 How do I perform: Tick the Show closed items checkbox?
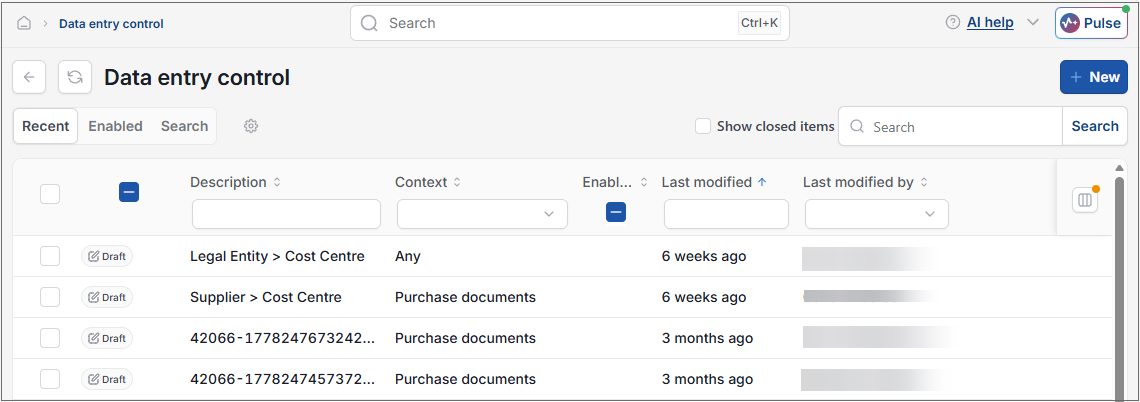point(702,126)
